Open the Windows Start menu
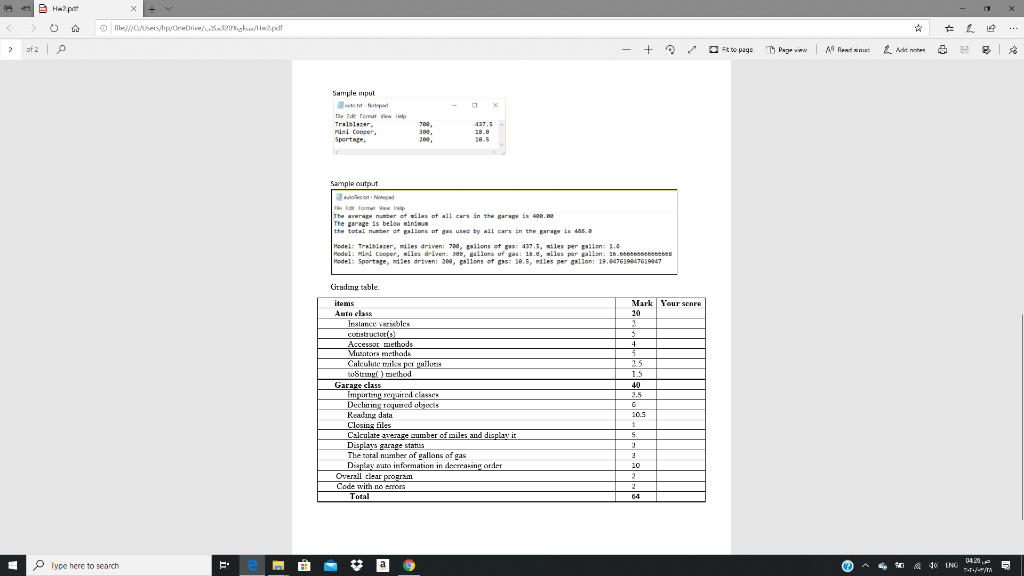 click(12, 566)
